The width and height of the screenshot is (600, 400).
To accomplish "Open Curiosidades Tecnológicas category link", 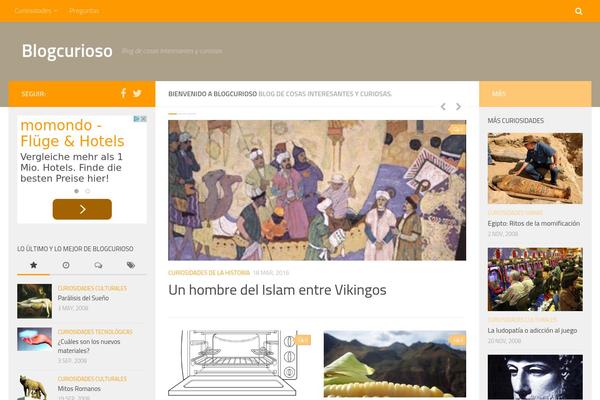I will 95,332.
